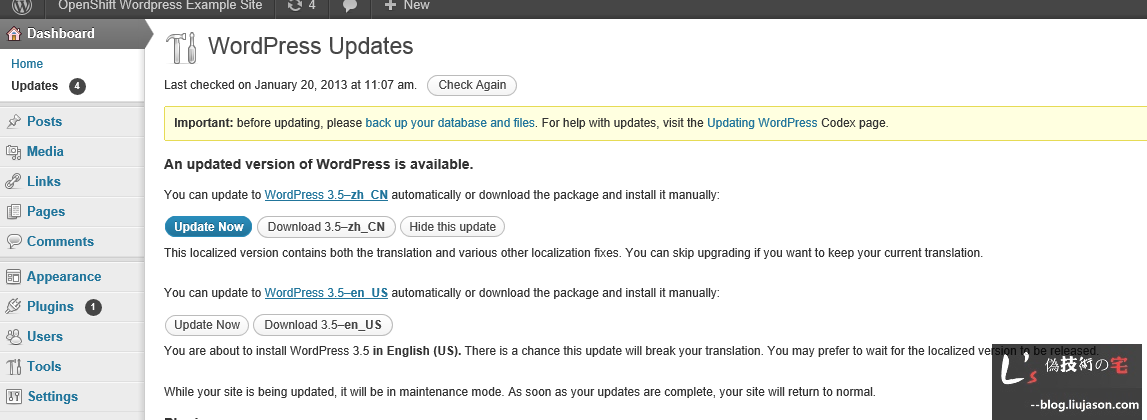The image size is (1147, 420).
Task: Click the Dashboard house icon
Action: pyautogui.click(x=13, y=34)
